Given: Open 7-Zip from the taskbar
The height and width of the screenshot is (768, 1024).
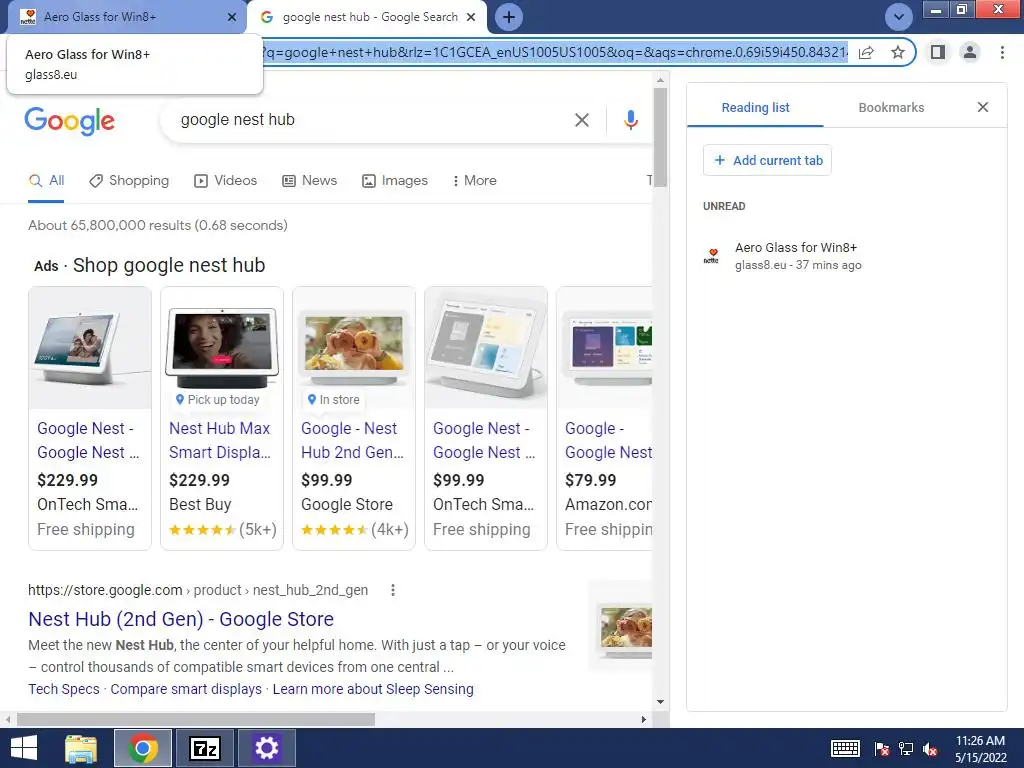Looking at the screenshot, I should pyautogui.click(x=204, y=748).
